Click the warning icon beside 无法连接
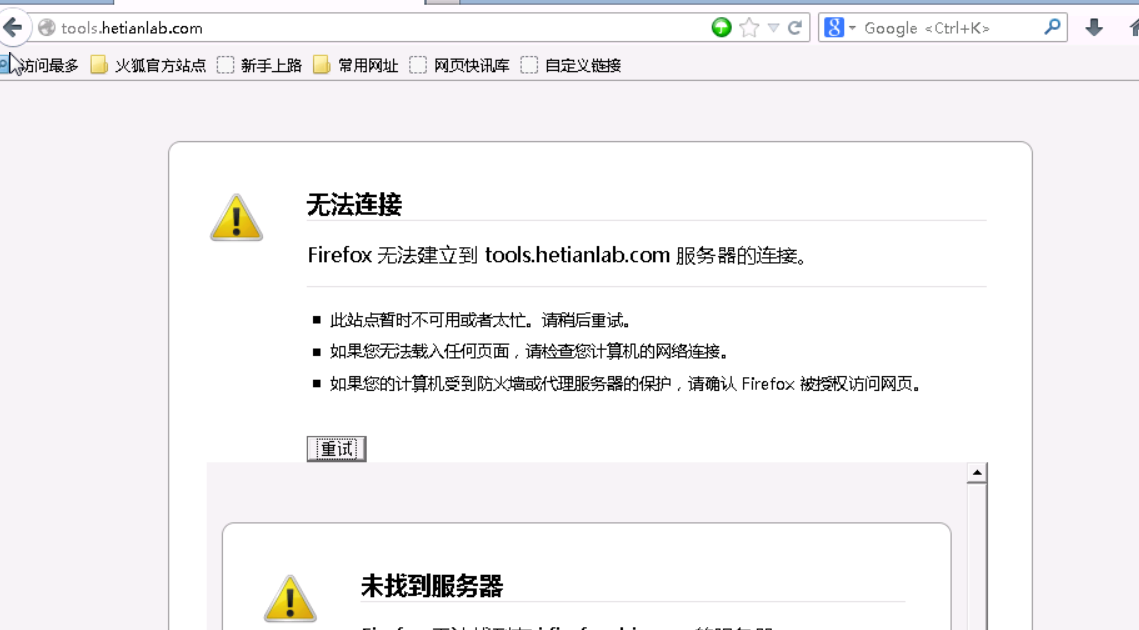Screen dimensions: 1139x630 point(236,217)
